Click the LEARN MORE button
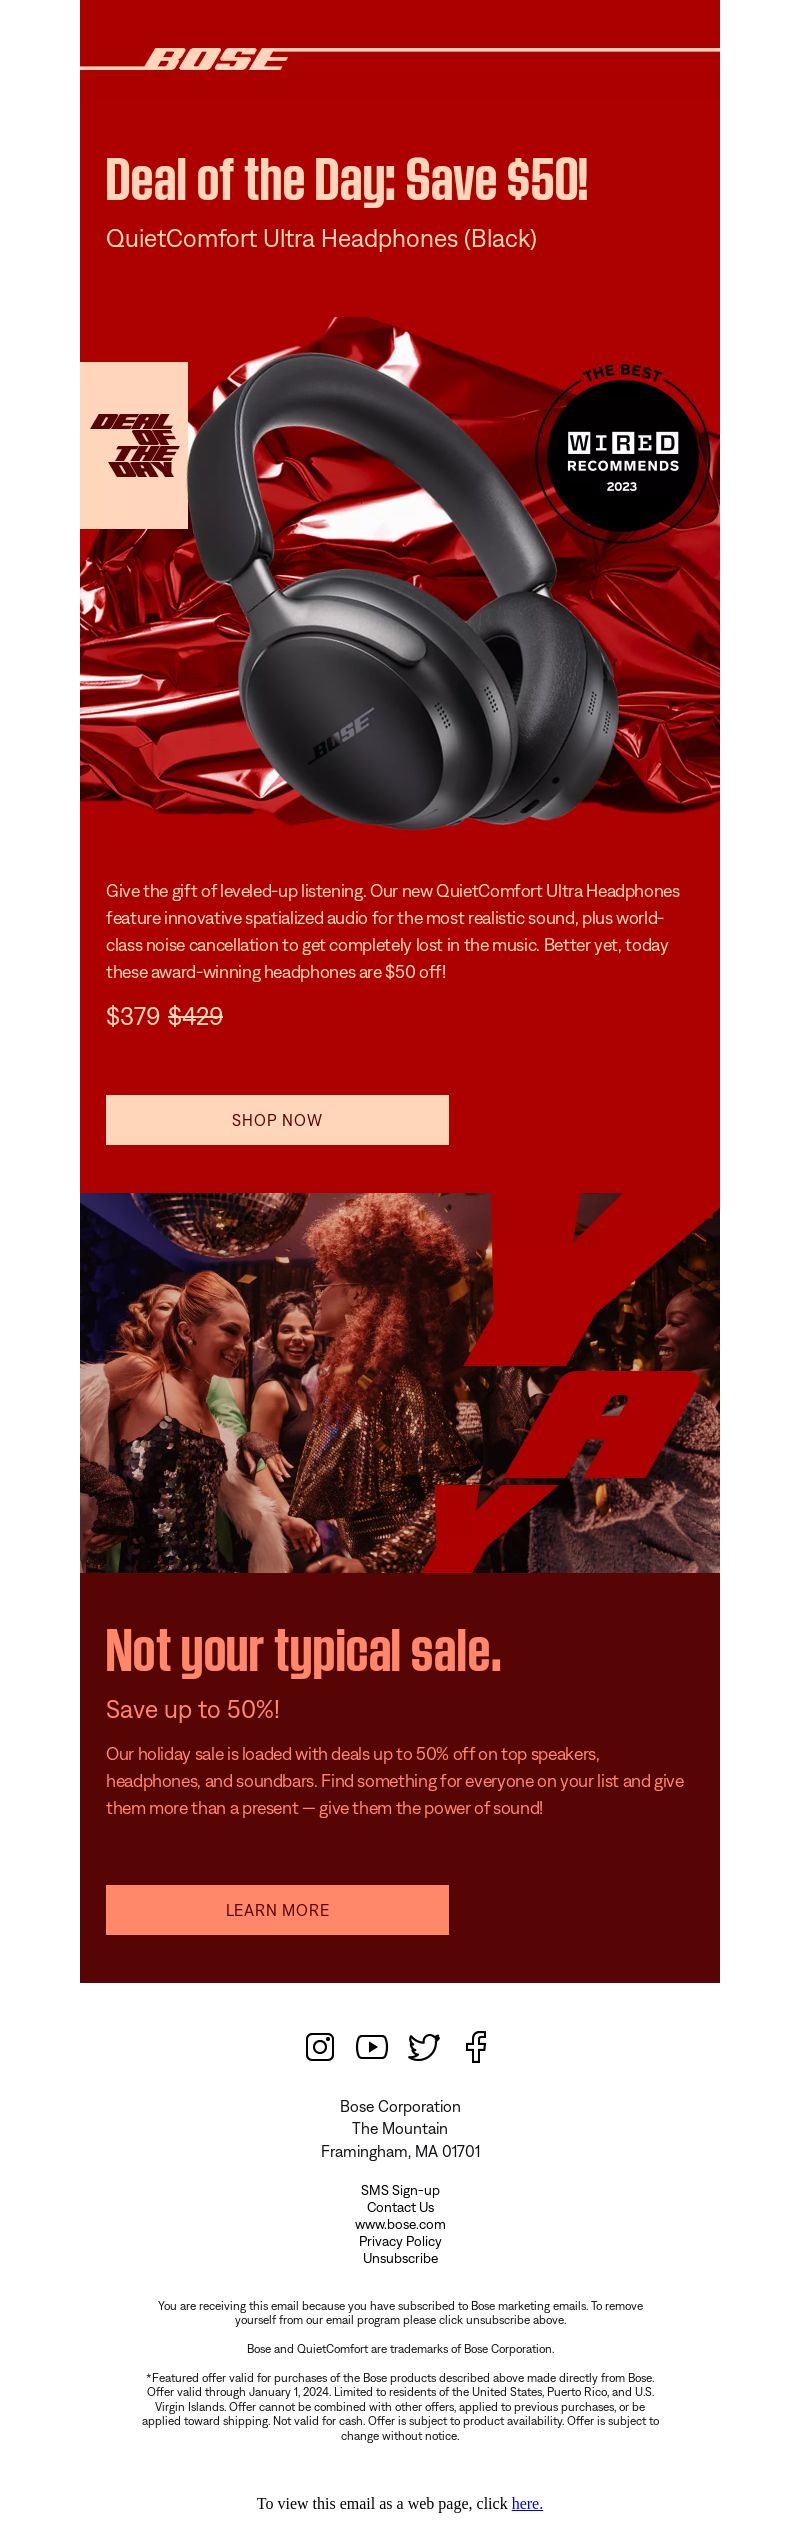Image resolution: width=800 pixels, height=2531 pixels. pos(277,1910)
